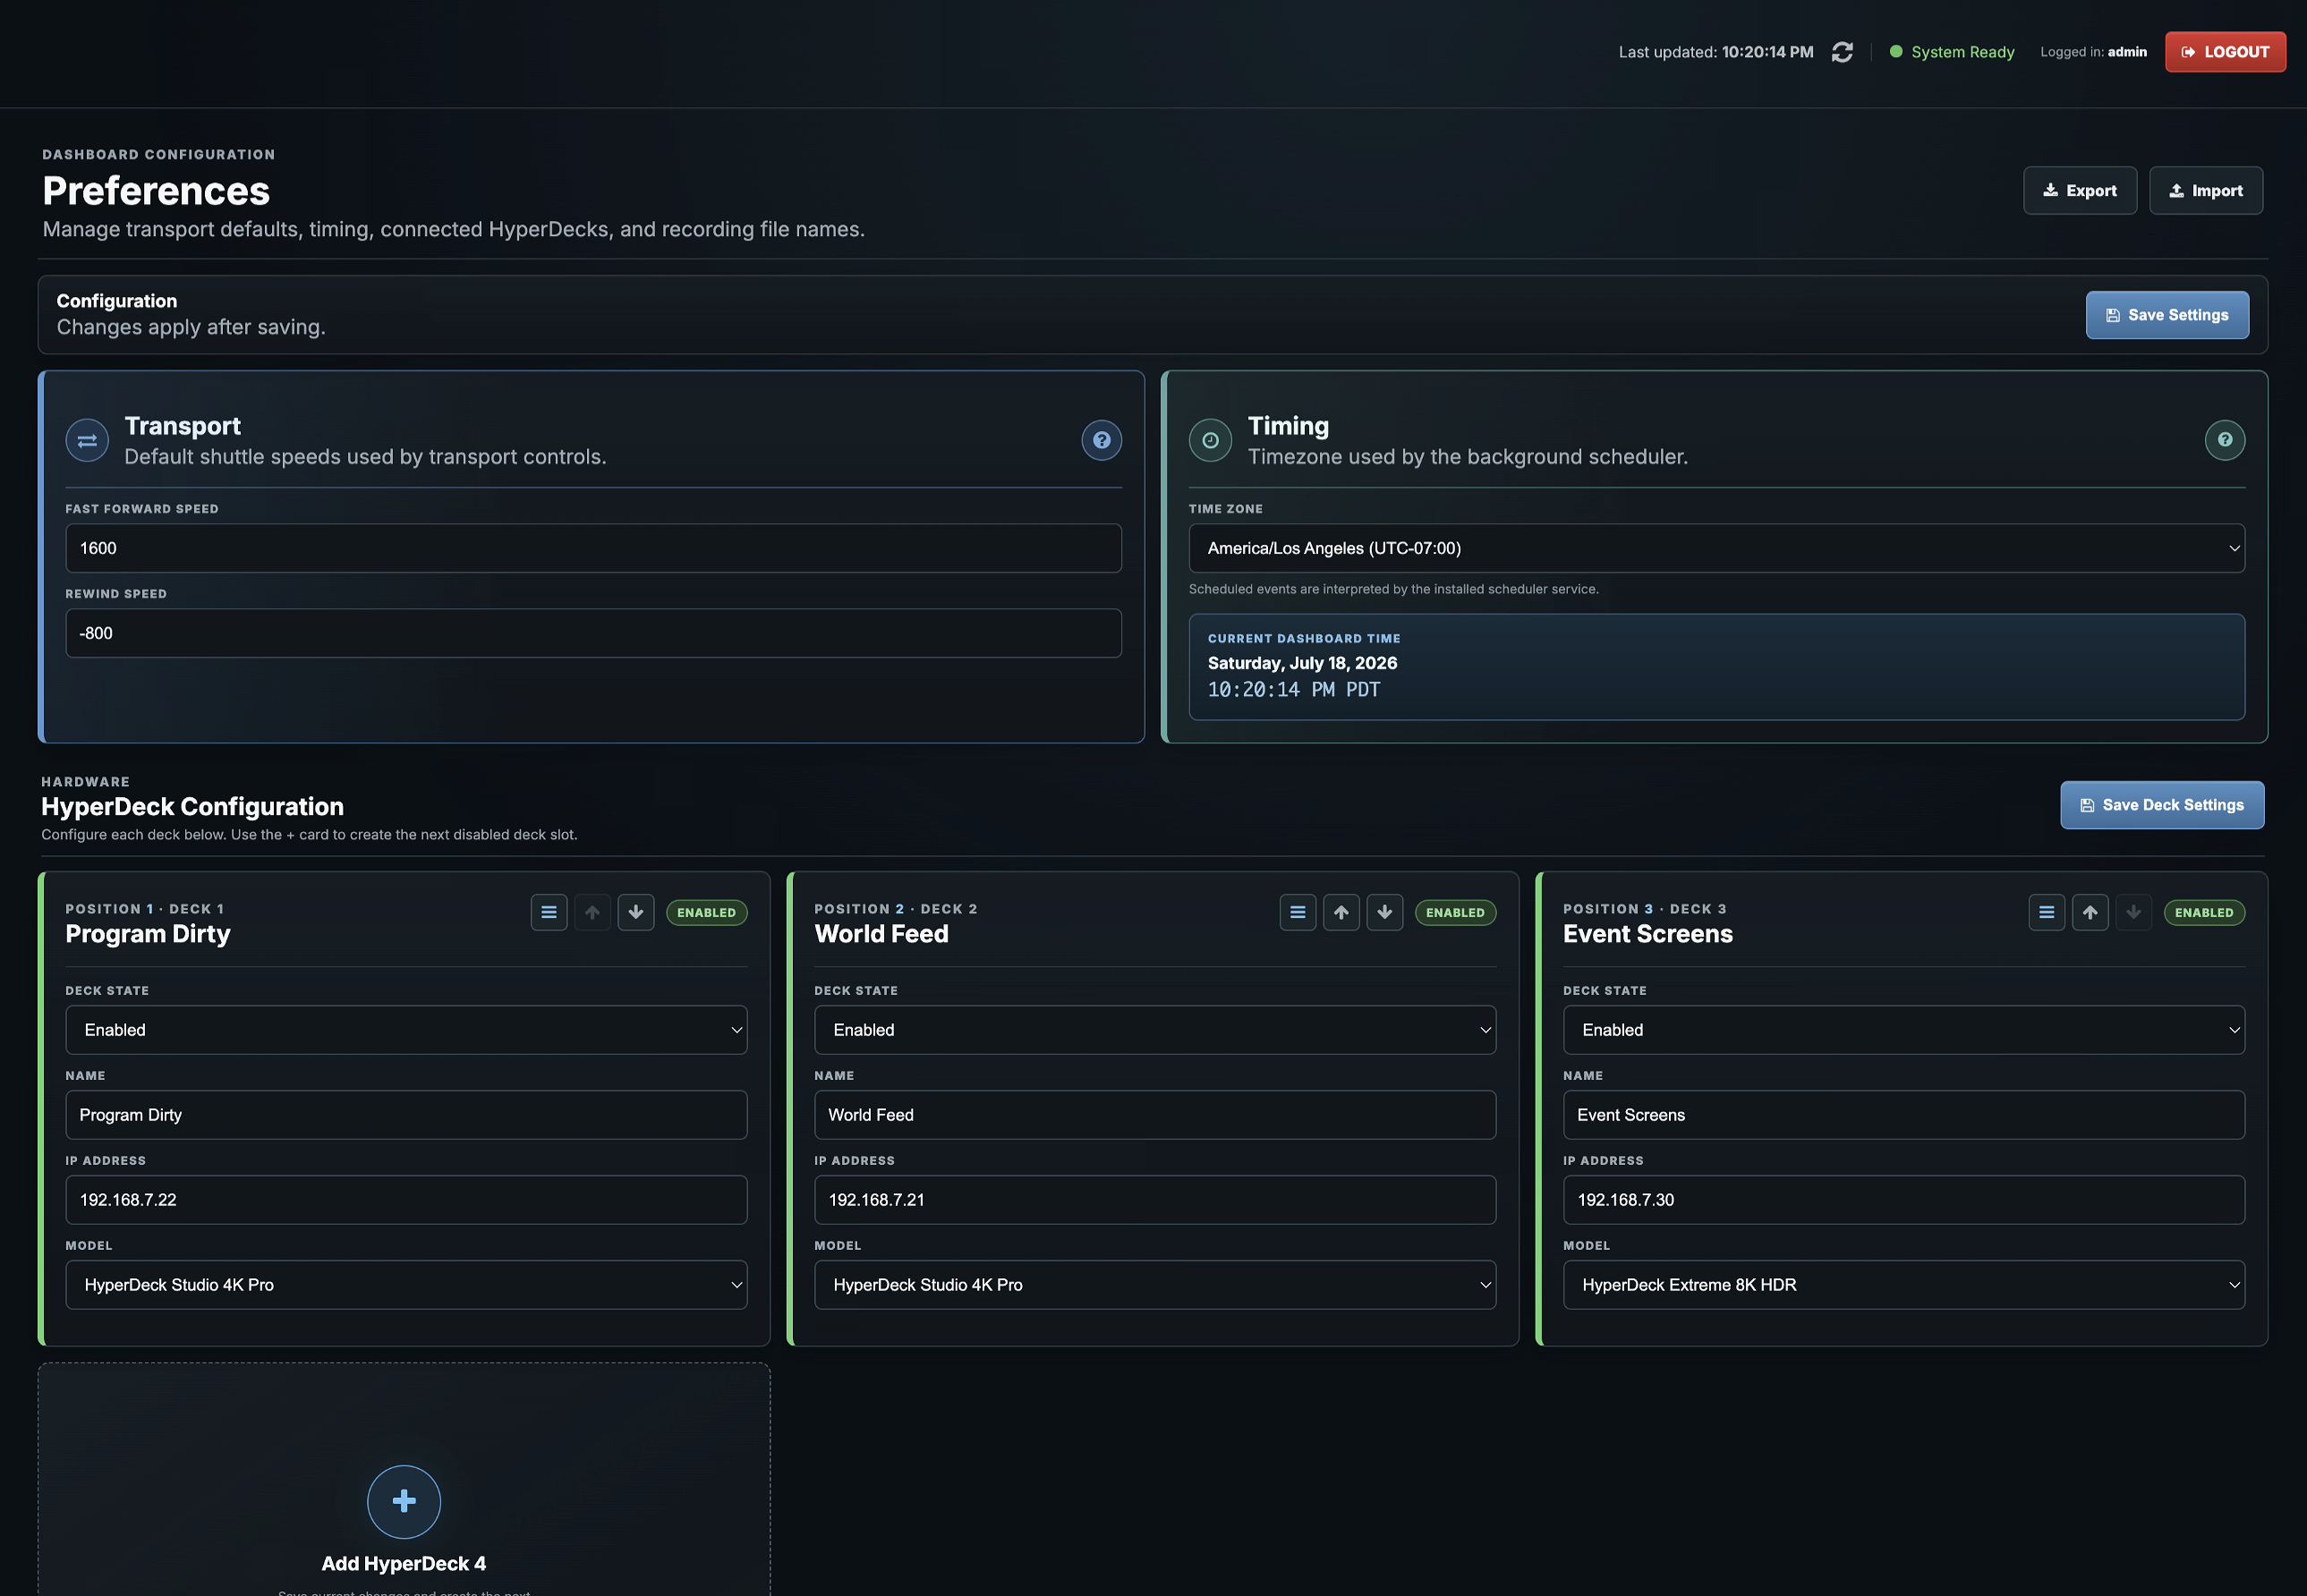
Task: Click the Preferences page heading
Action: [x=156, y=191]
